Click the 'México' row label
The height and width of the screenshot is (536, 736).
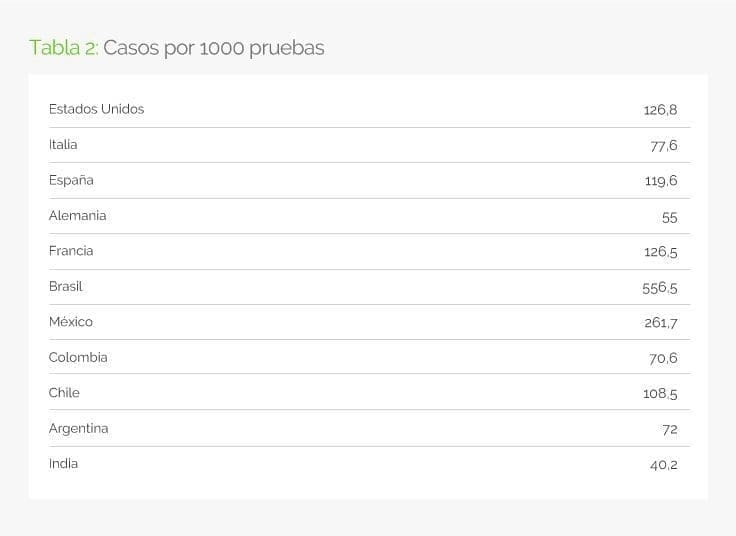[71, 322]
